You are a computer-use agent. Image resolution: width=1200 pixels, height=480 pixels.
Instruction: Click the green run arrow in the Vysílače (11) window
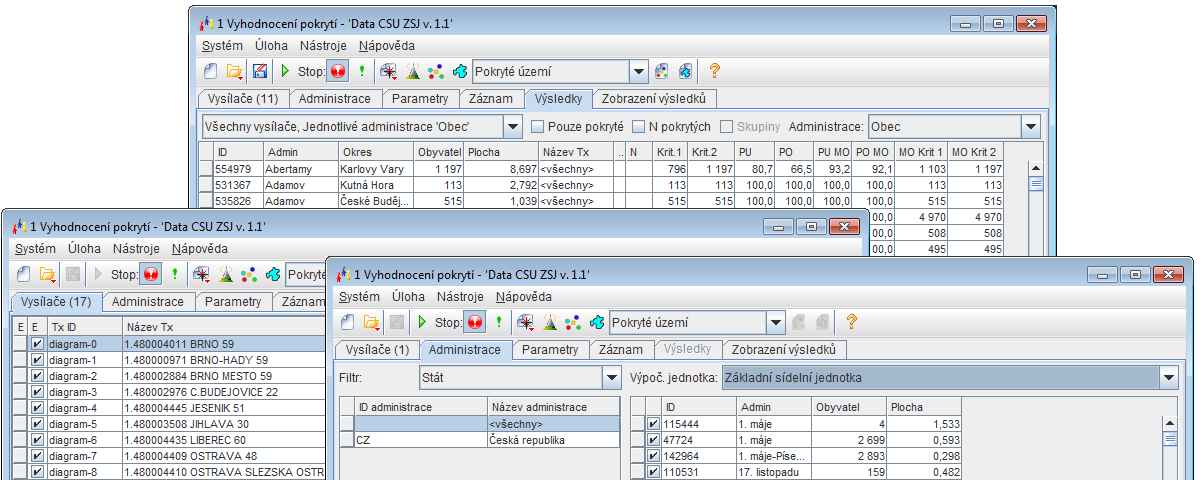285,72
